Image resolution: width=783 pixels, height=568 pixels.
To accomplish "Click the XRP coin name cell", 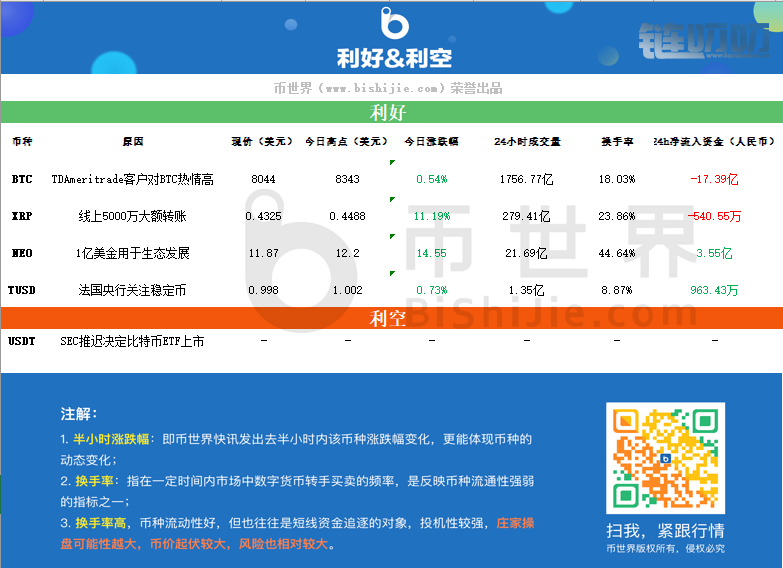I will point(22,216).
